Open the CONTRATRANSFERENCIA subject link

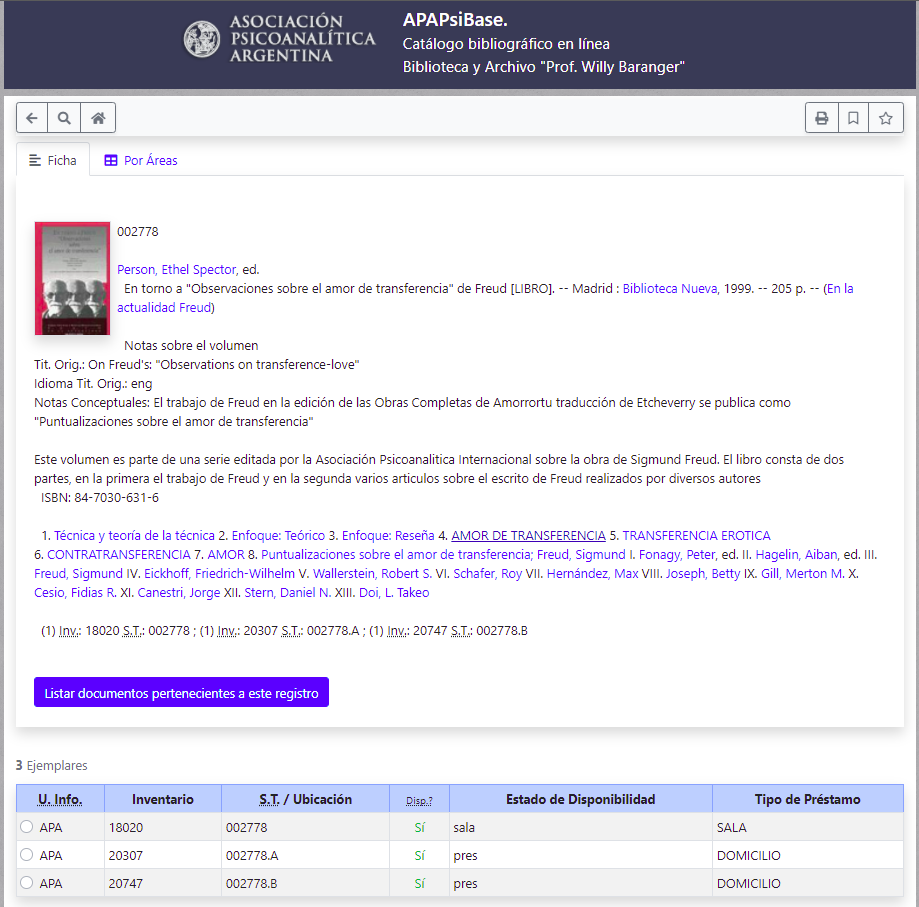(x=118, y=554)
